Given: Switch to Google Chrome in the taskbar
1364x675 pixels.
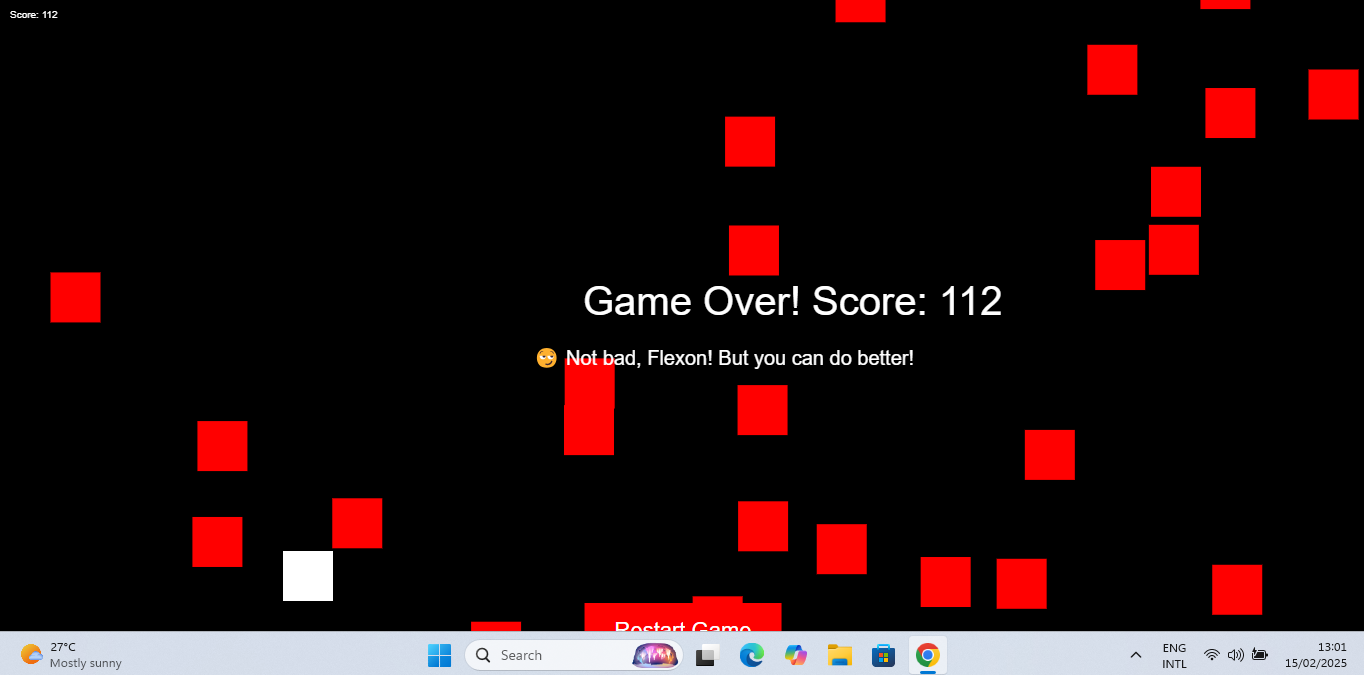Looking at the screenshot, I should coord(927,655).
